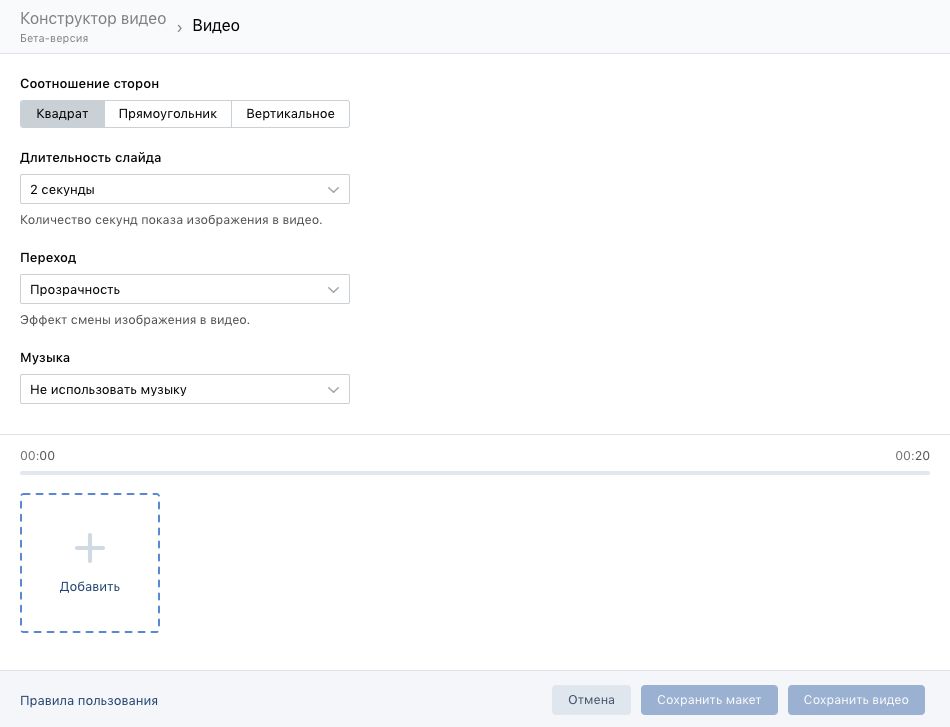Open the Не использовать музыку dropdown
Image resolution: width=950 pixels, height=727 pixels.
click(x=175, y=390)
